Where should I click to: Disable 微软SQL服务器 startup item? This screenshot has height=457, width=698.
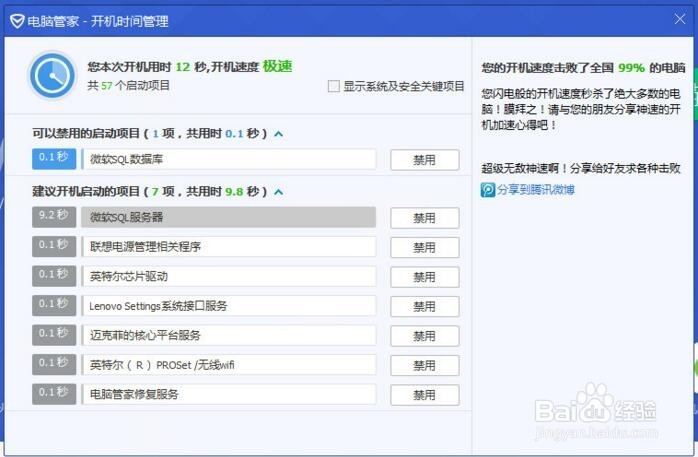[x=425, y=218]
